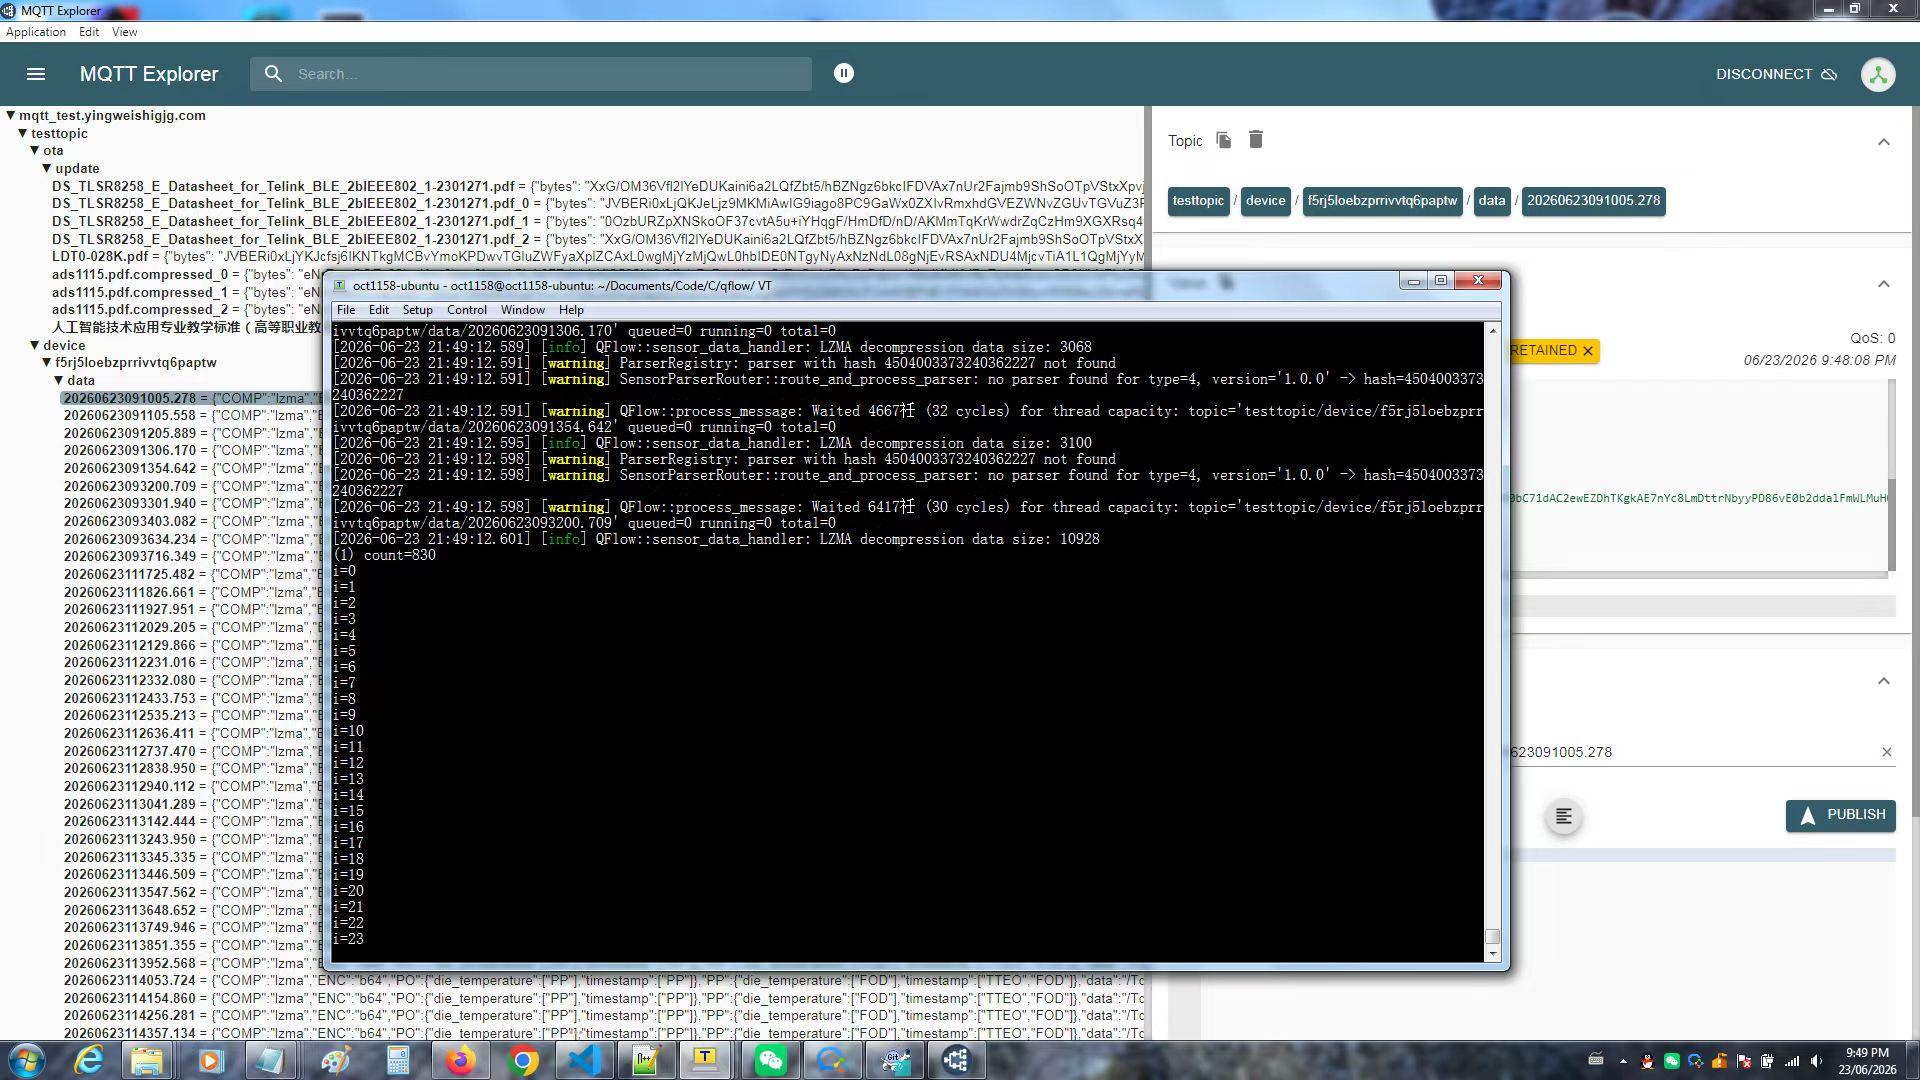The image size is (1920, 1080).
Task: Open Paint from the taskbar
Action: (335, 1060)
